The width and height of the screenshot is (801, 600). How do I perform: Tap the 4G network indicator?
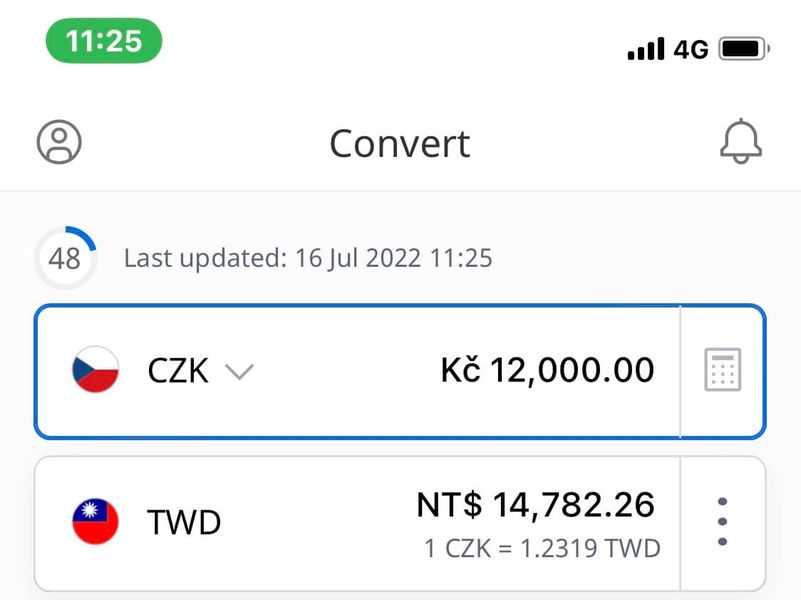[x=691, y=48]
